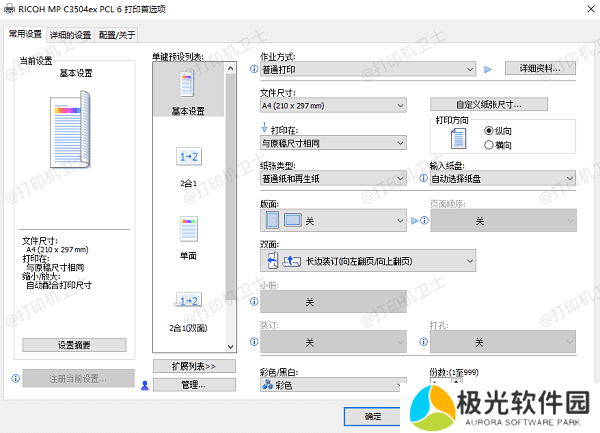Open the 输入纸盘 dropdown
The height and width of the screenshot is (433, 600).
tap(504, 178)
